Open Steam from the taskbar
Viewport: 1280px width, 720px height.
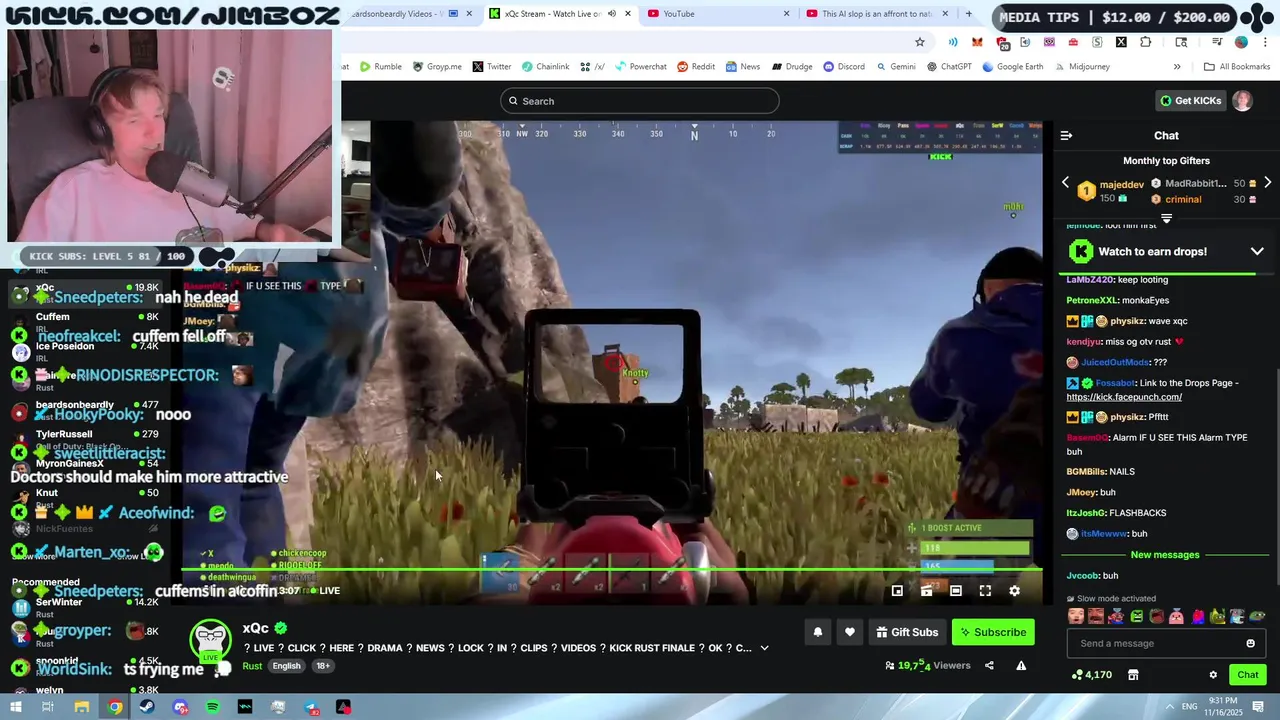tap(147, 707)
